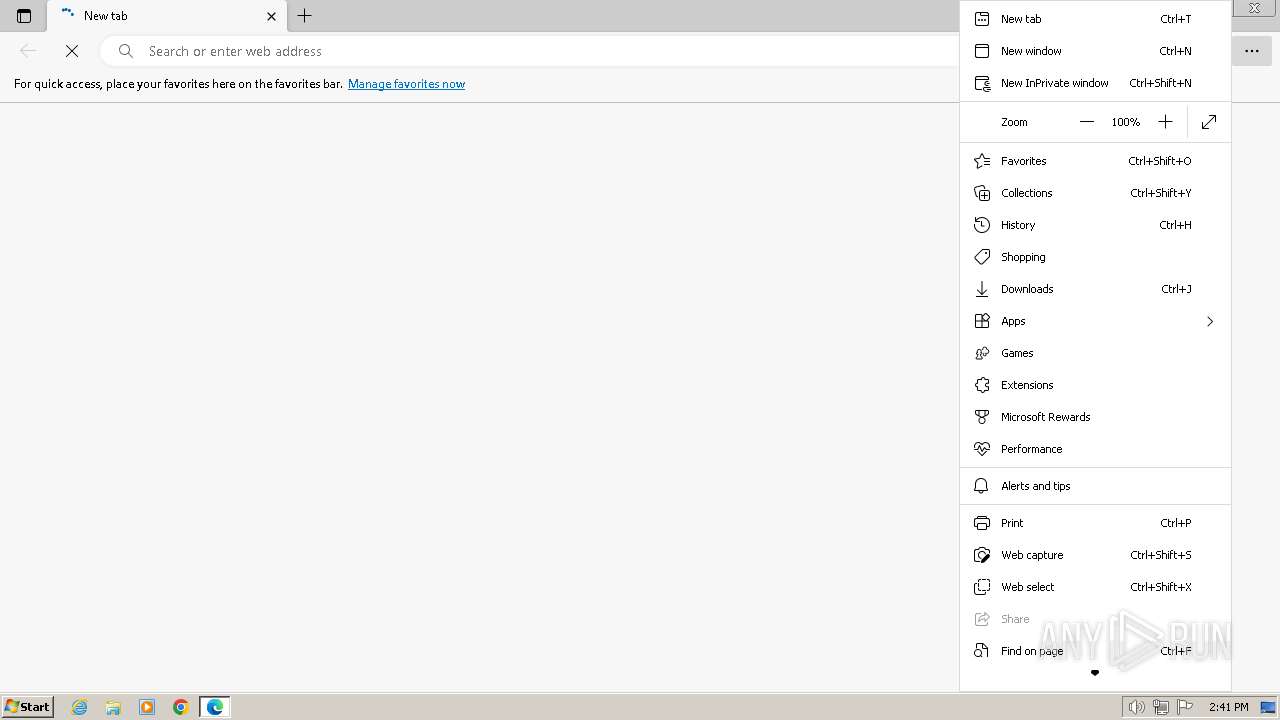Click the tab actions menu icon
This screenshot has width=1280, height=720.
(x=24, y=16)
